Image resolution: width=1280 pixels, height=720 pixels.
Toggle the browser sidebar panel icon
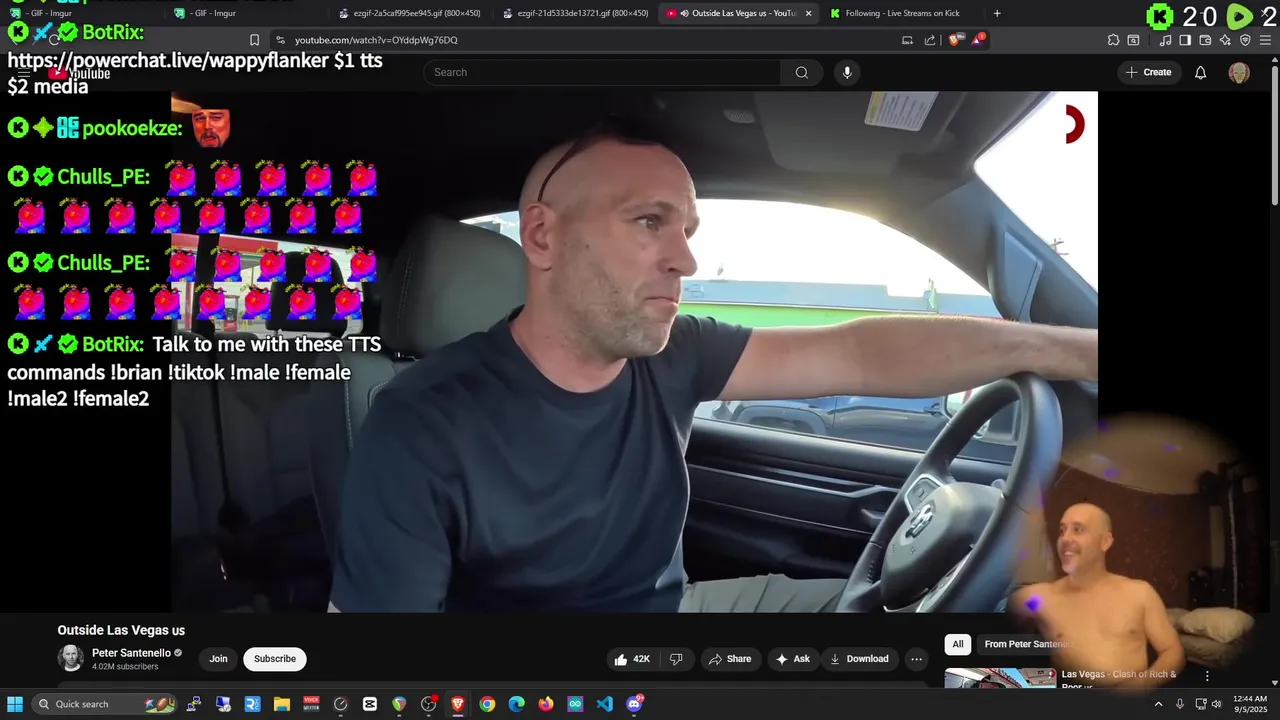pos(1185,40)
